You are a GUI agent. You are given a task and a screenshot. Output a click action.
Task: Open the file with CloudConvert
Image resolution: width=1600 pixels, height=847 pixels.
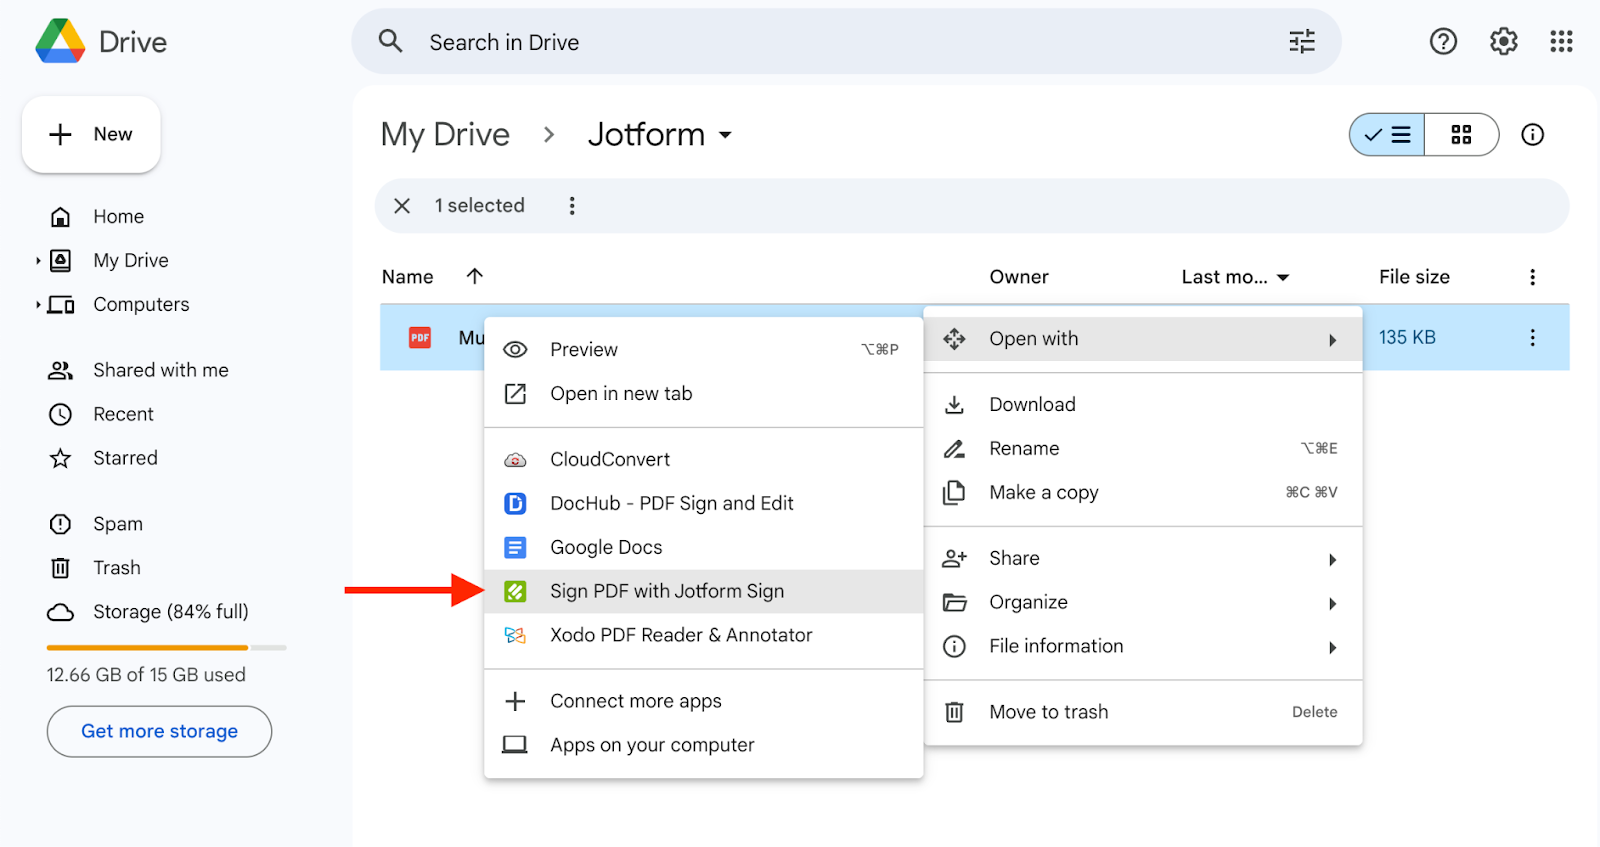click(x=610, y=460)
